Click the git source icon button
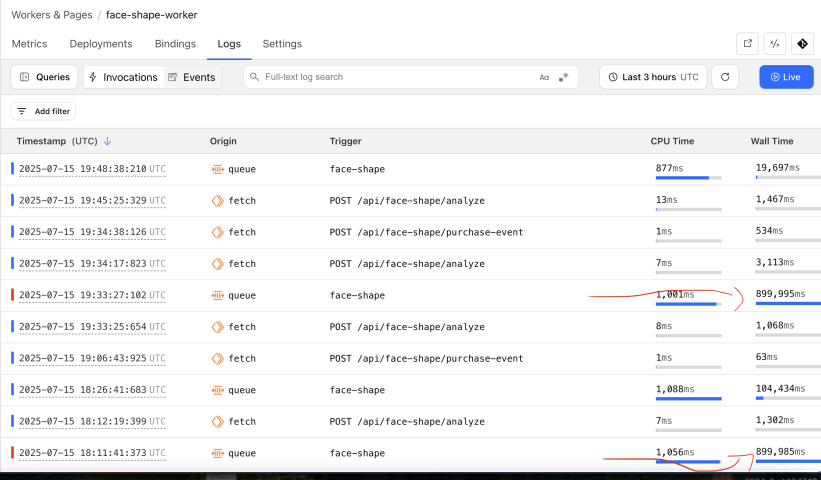 tap(801, 44)
